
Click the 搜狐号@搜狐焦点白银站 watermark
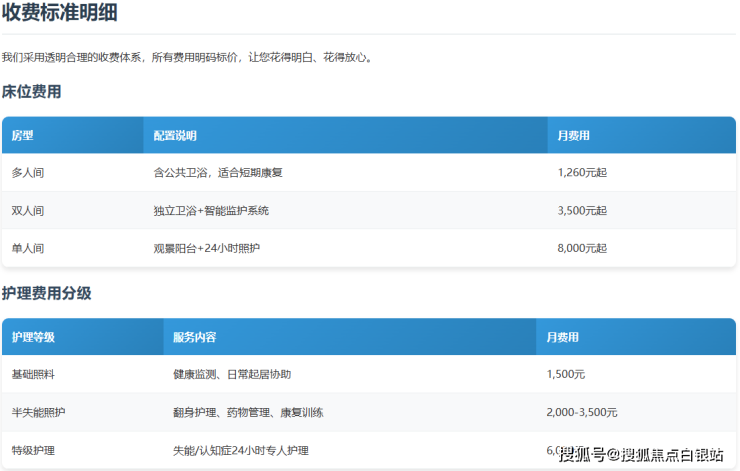[641, 455]
